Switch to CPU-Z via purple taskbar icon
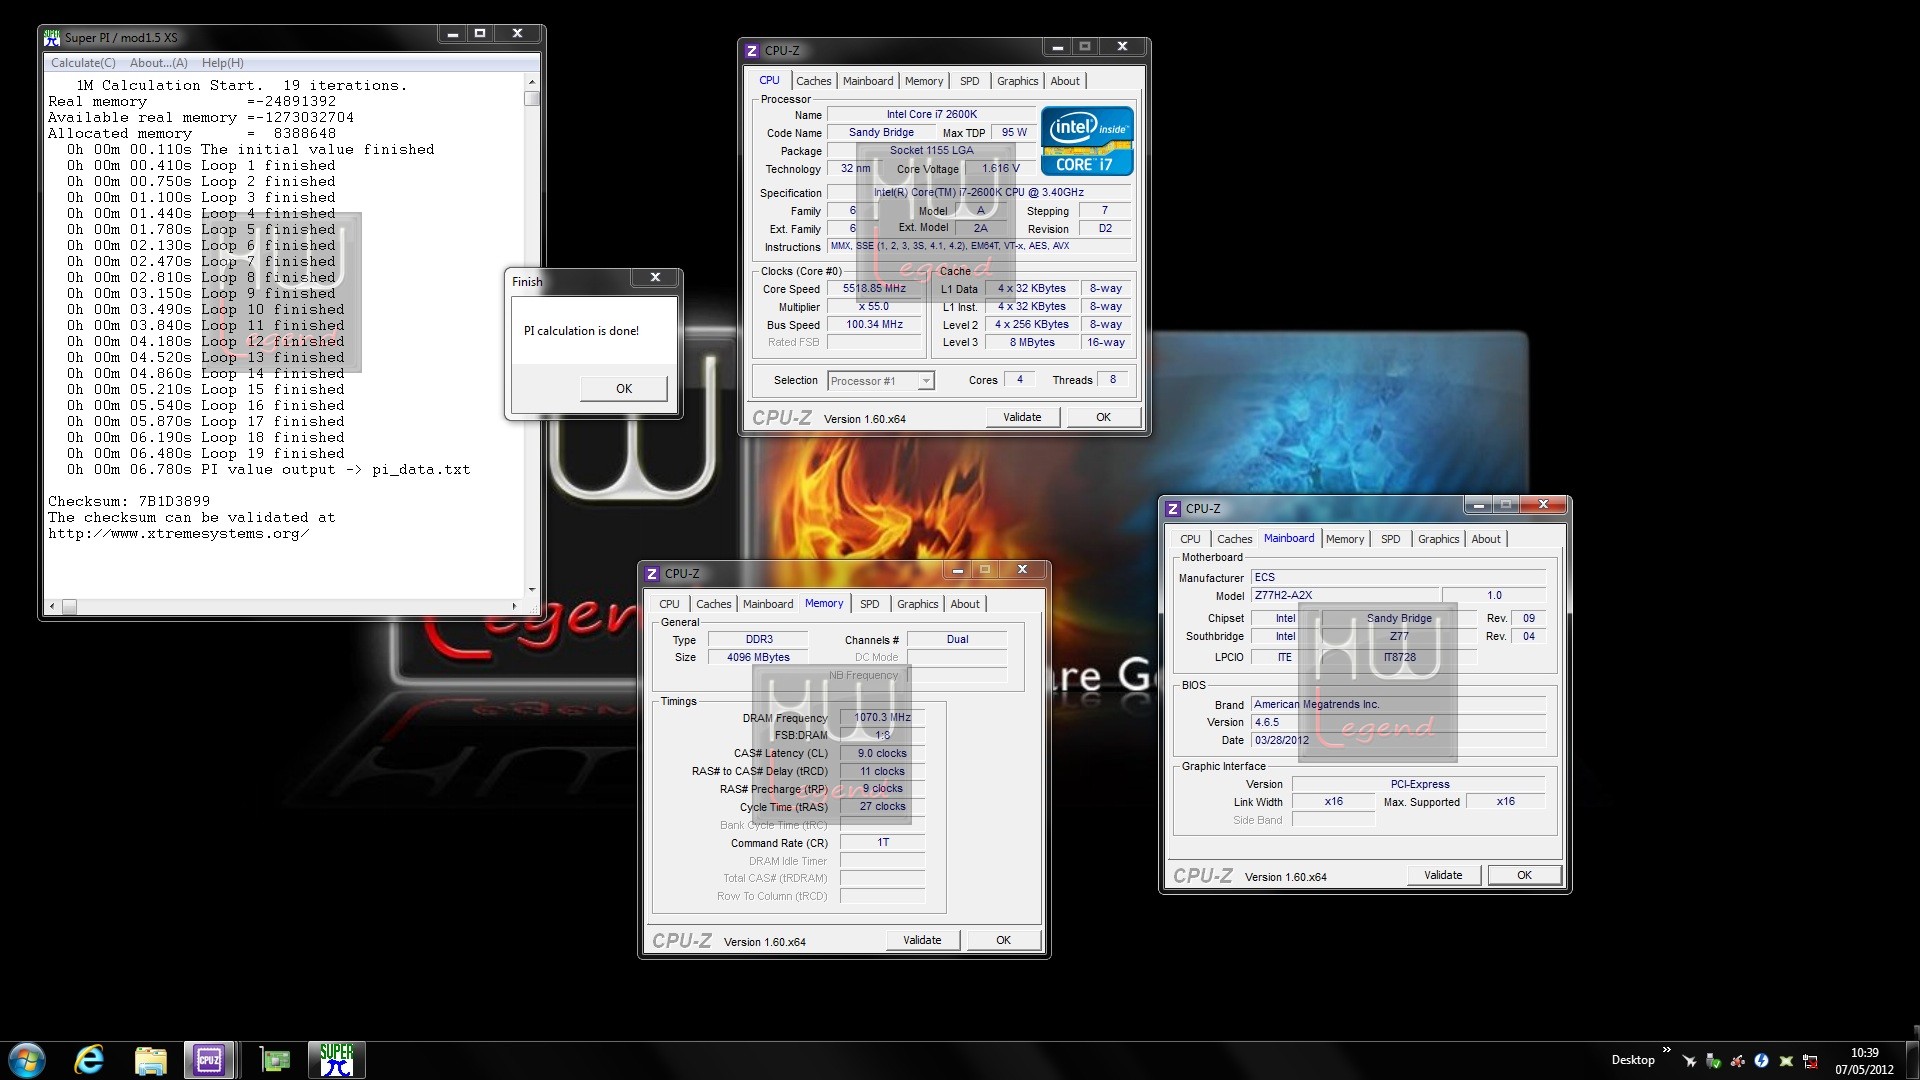The image size is (1920, 1080). pyautogui.click(x=209, y=1060)
